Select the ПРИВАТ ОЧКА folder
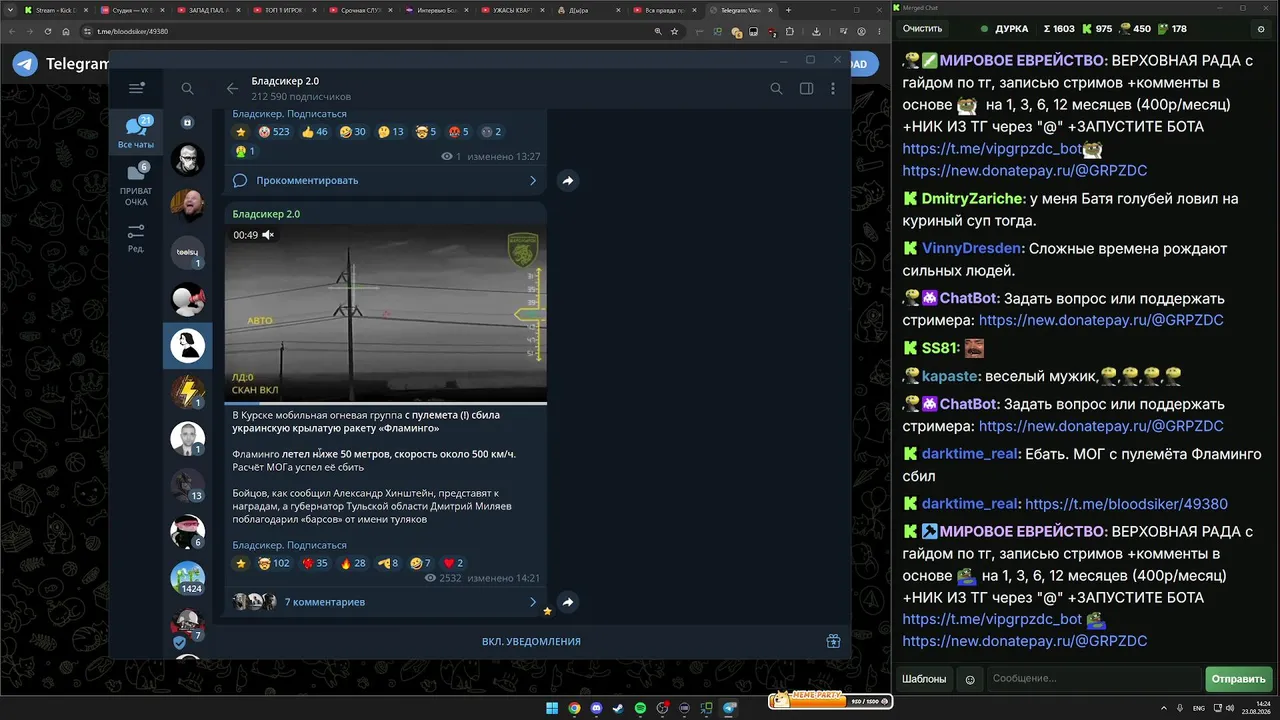1280x720 pixels. click(136, 185)
